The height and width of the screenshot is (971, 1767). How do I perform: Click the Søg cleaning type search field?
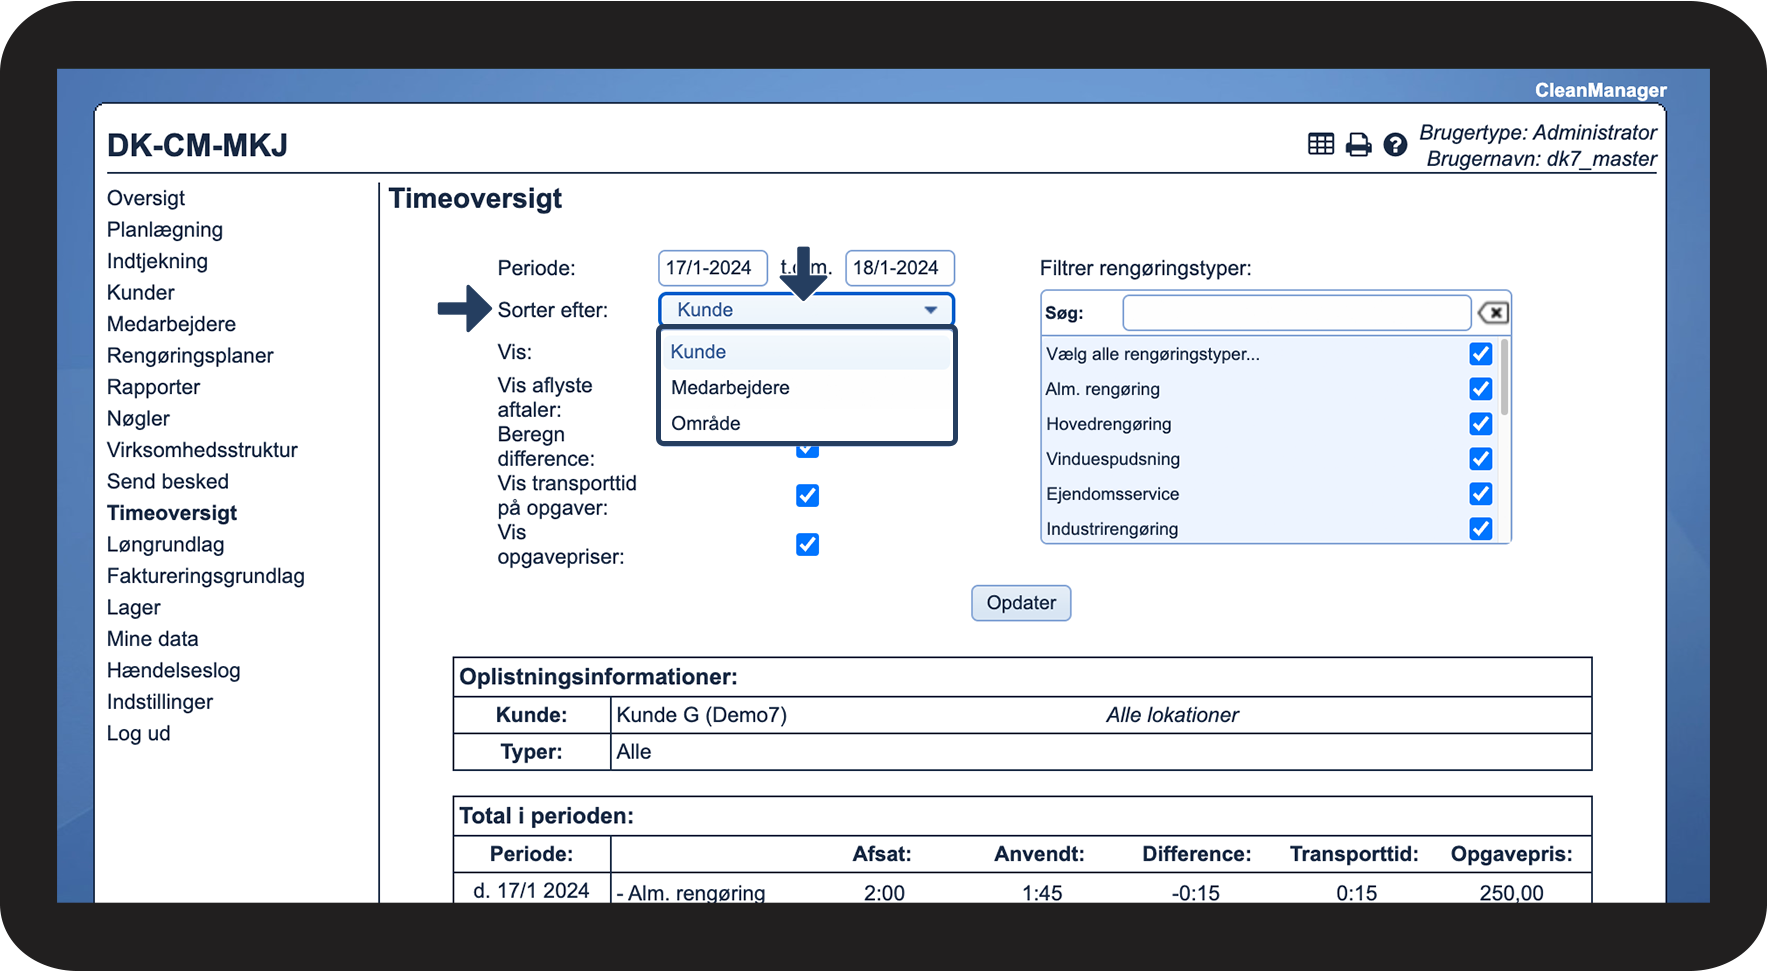[1296, 313]
